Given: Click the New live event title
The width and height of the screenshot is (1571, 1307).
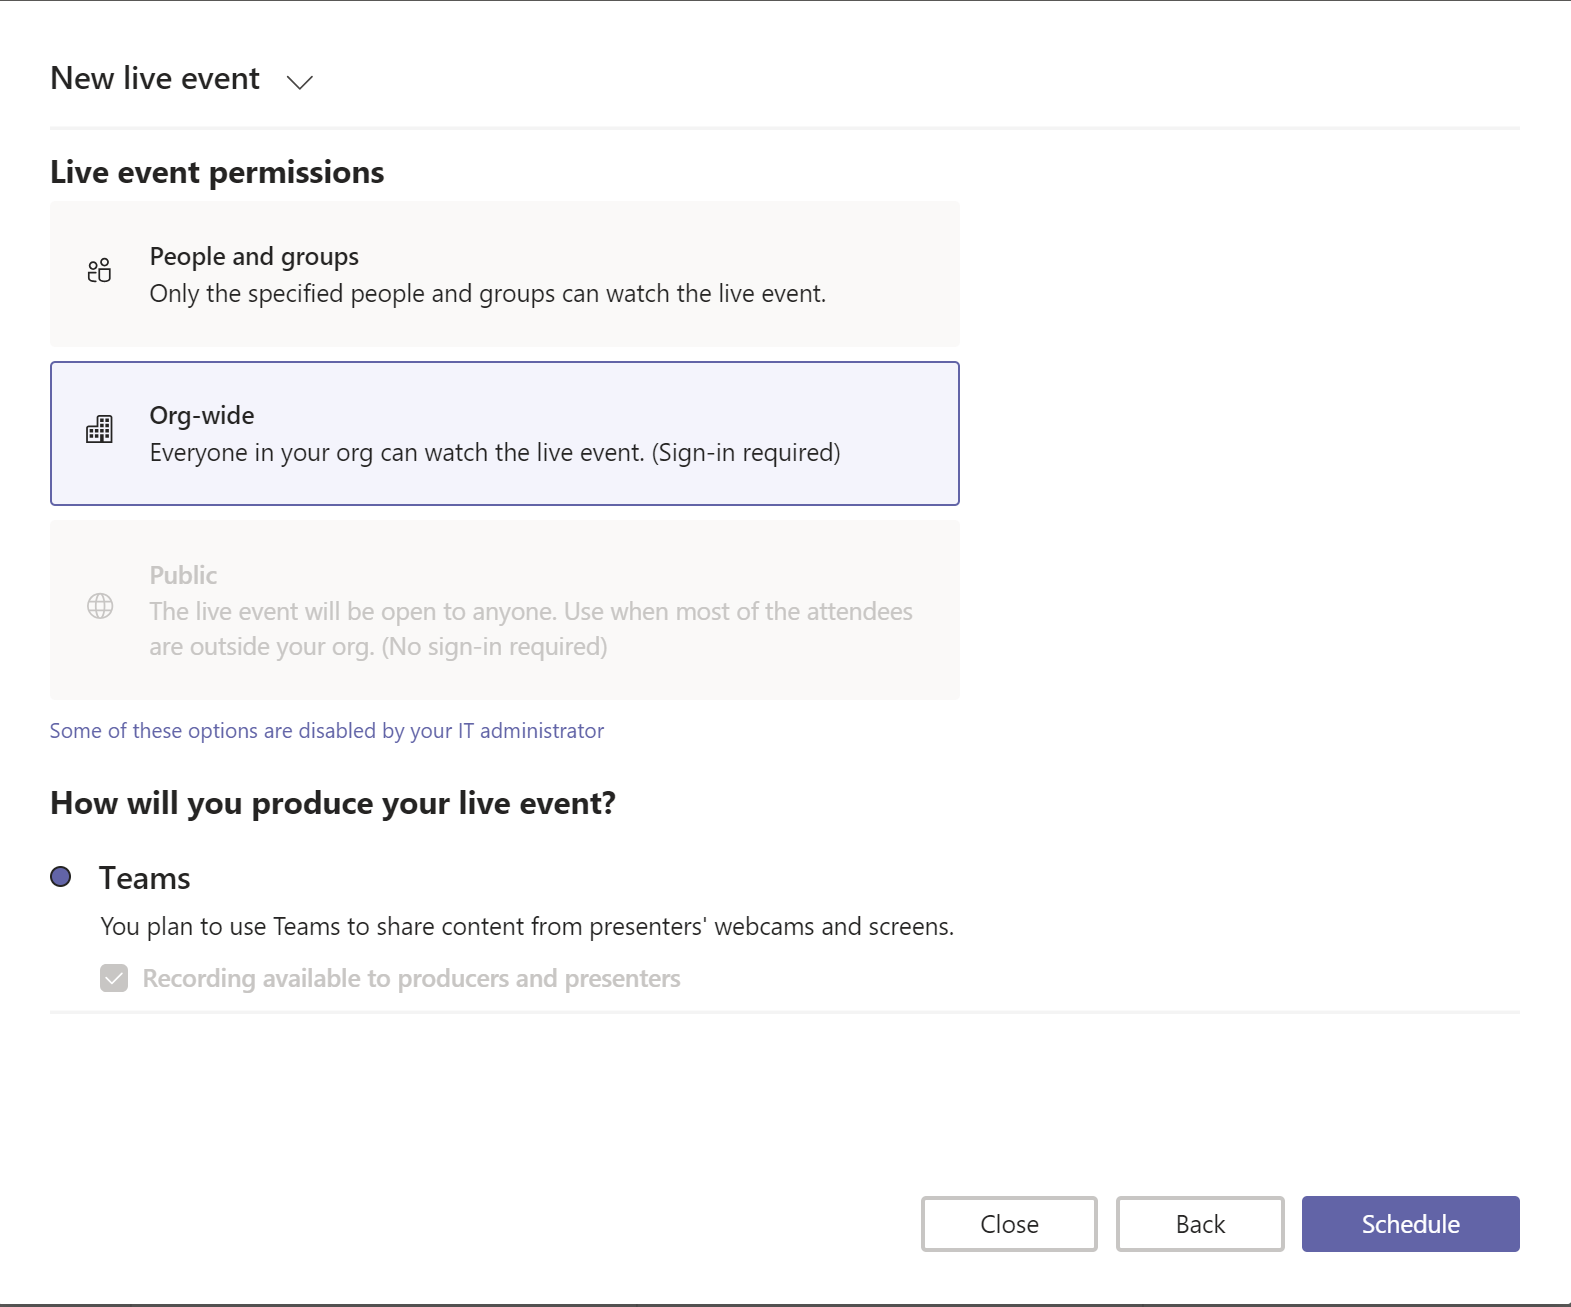Looking at the screenshot, I should tap(155, 79).
